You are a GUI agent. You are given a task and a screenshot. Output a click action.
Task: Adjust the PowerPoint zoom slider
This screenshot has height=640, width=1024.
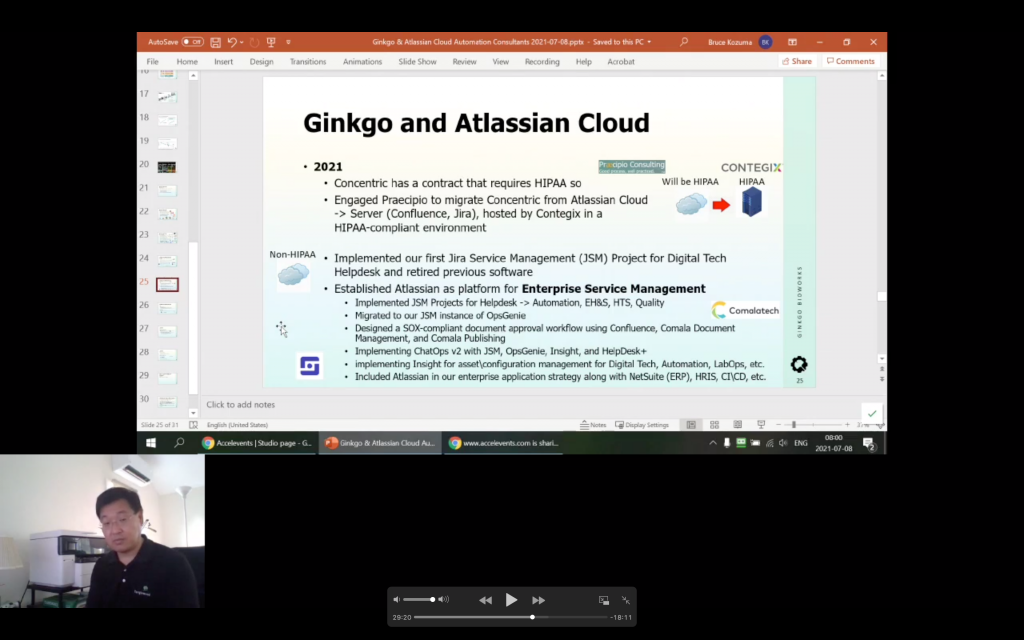click(813, 424)
